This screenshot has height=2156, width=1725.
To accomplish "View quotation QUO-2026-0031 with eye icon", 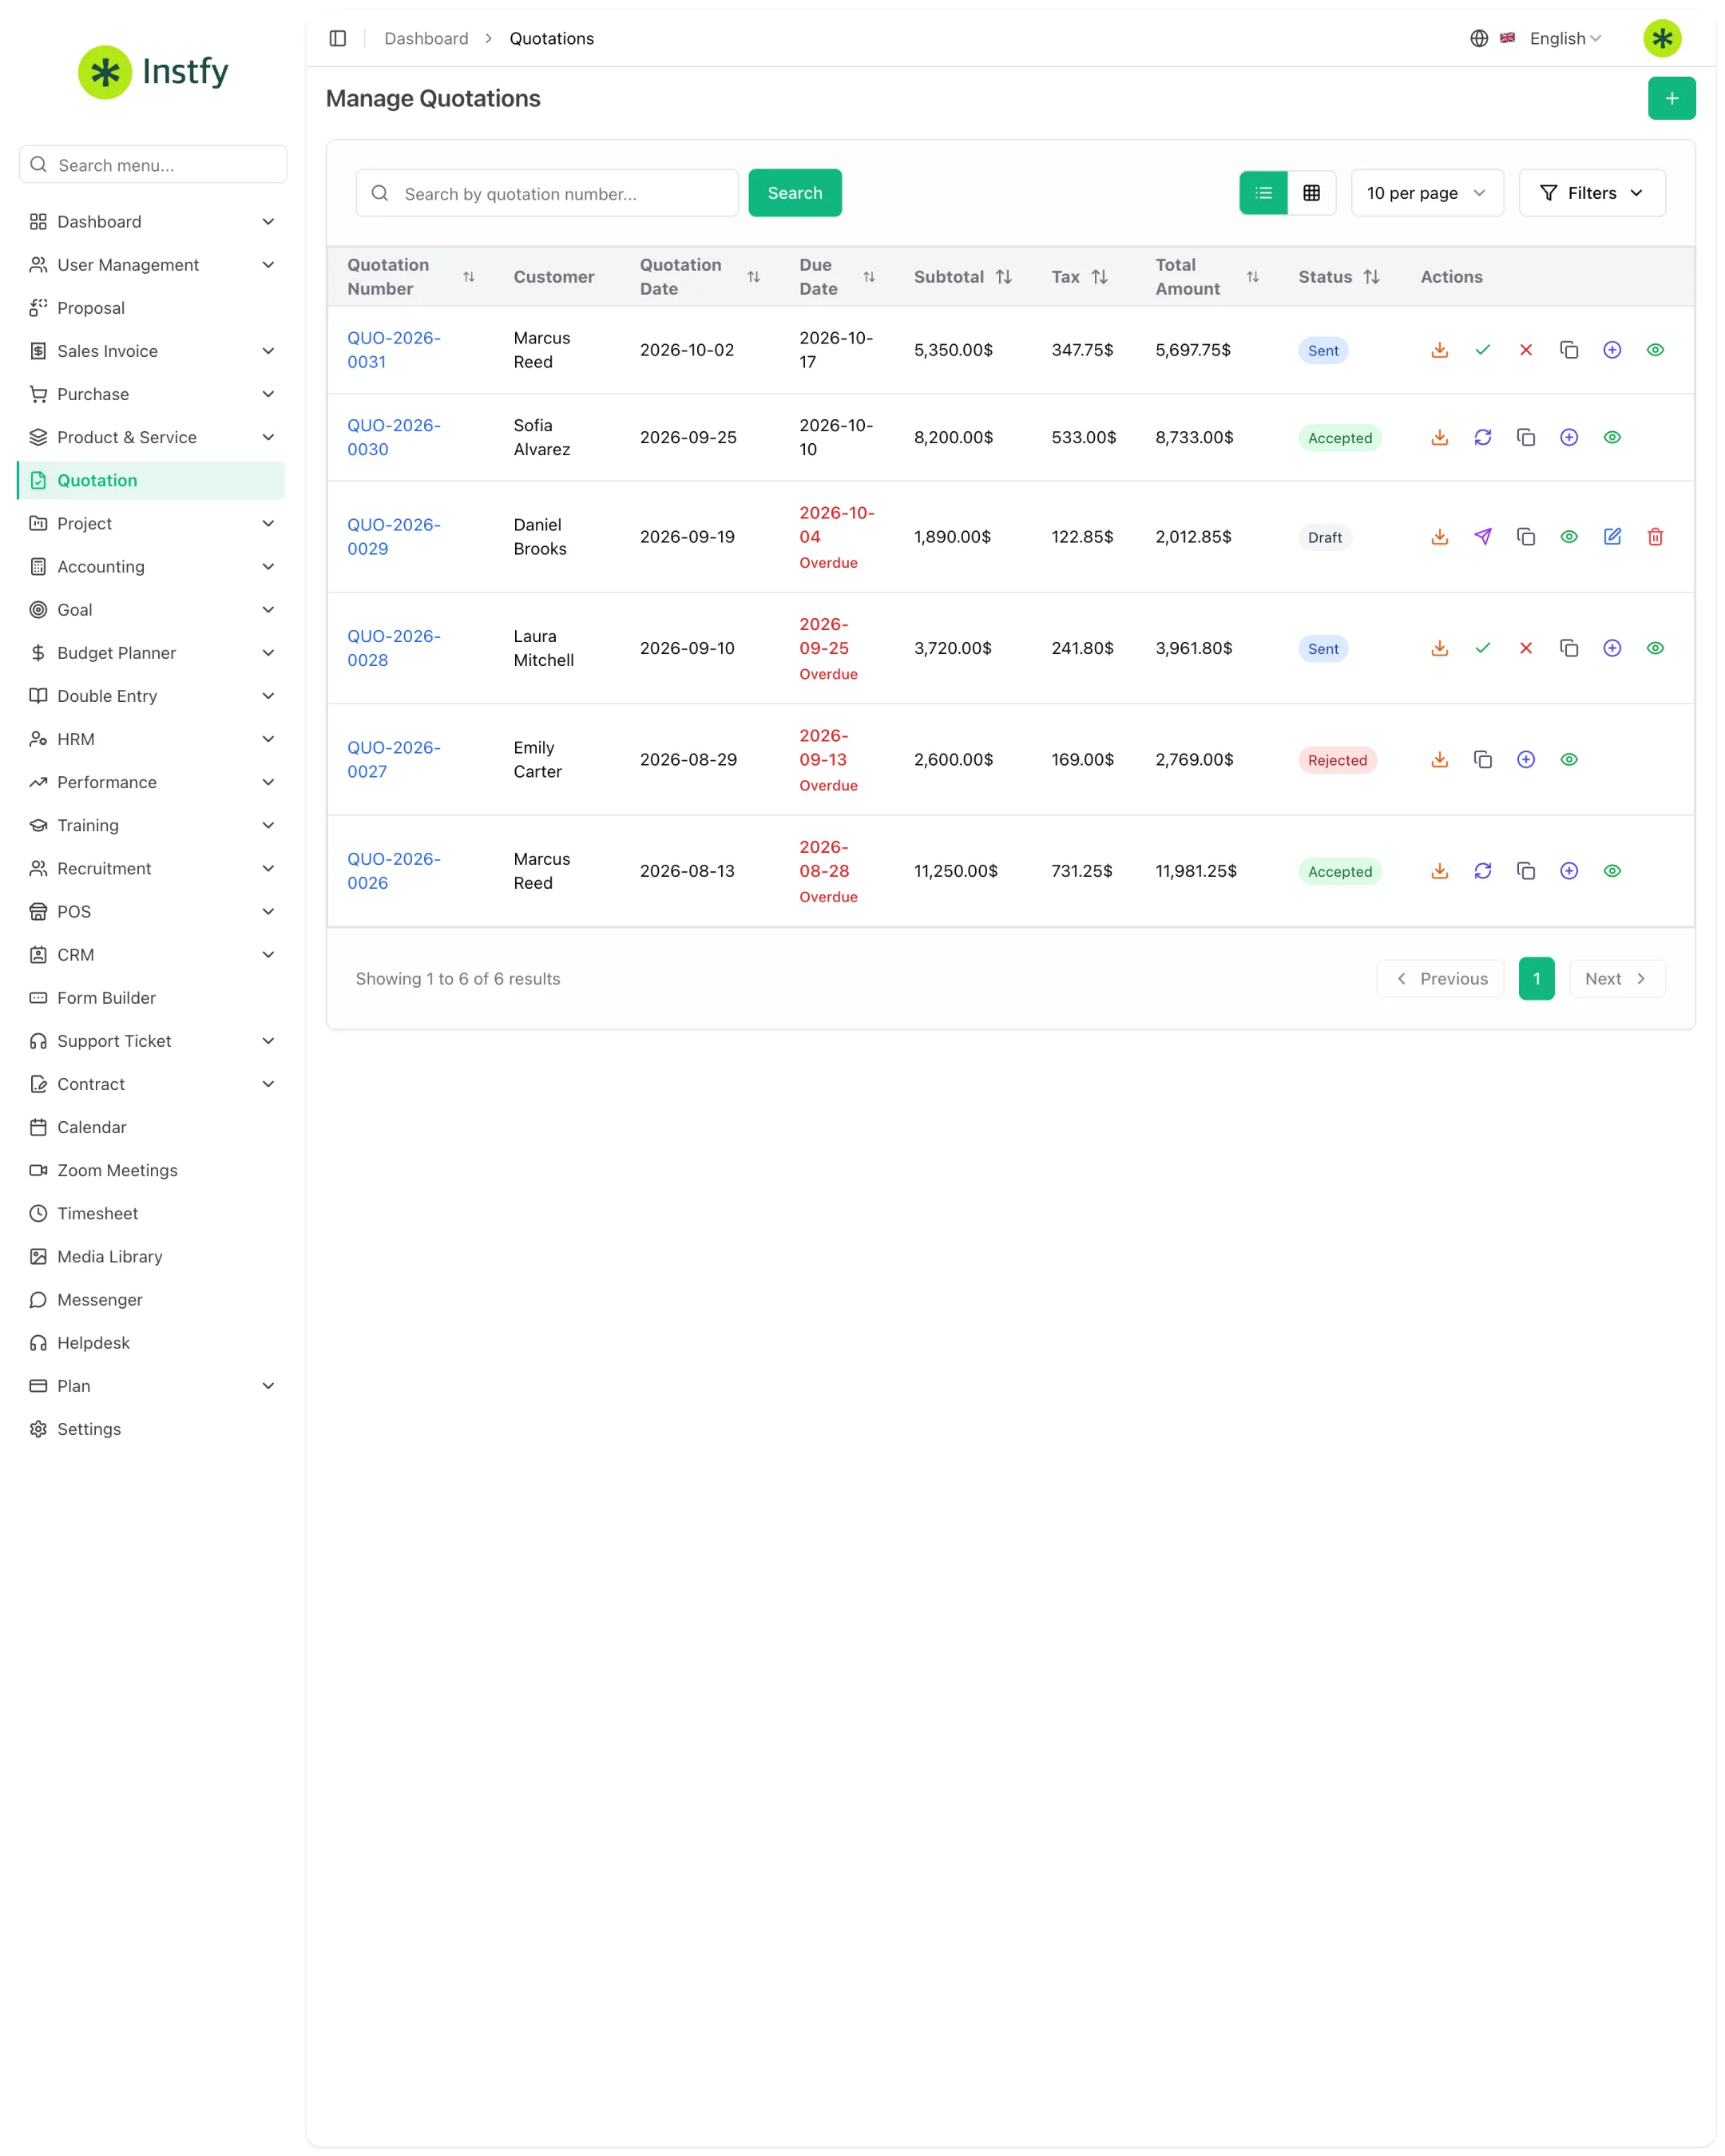I will point(1654,350).
